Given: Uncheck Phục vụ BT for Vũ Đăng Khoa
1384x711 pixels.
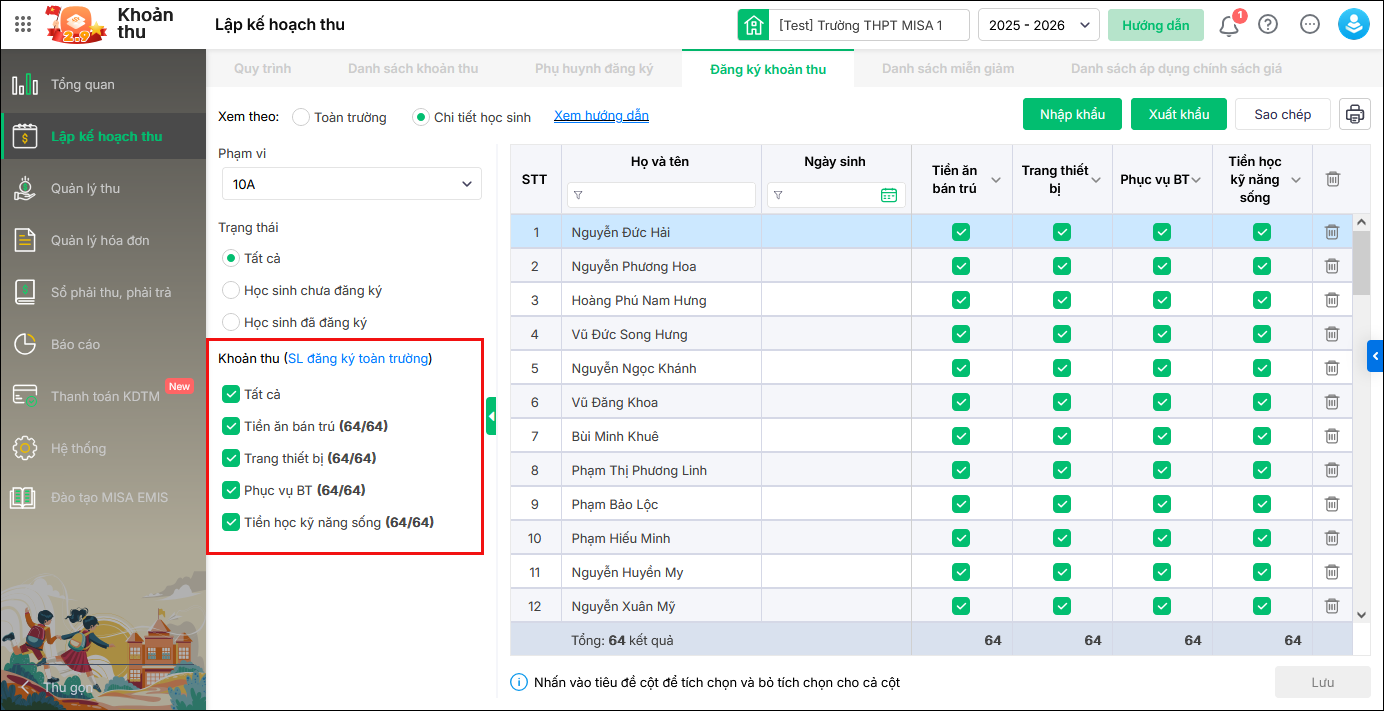Looking at the screenshot, I should [x=1161, y=402].
